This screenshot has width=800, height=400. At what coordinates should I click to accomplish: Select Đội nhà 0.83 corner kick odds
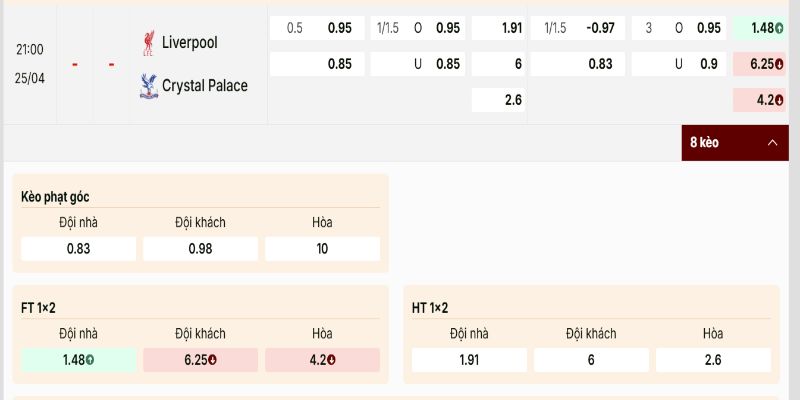(x=78, y=249)
